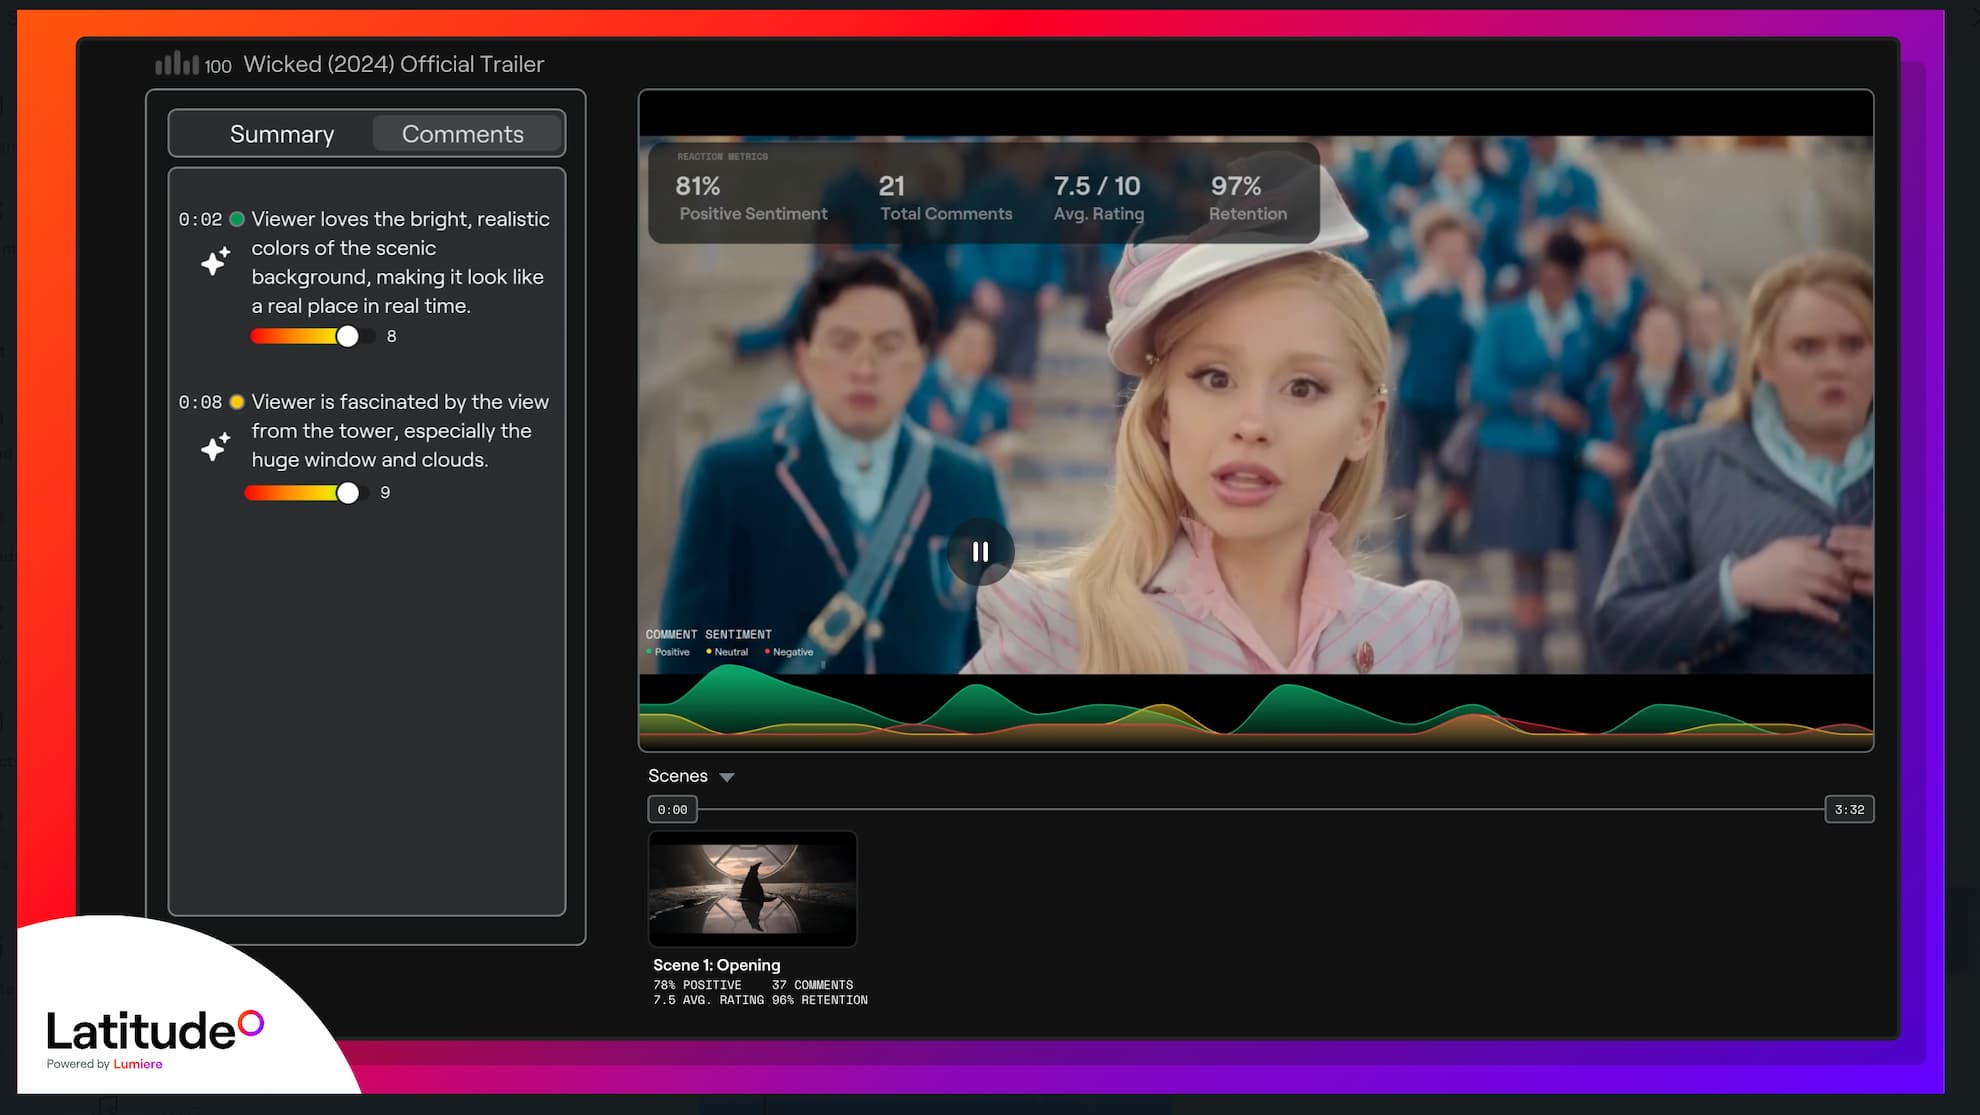
Task: Click the 21 Total Comments metric
Action: coord(946,198)
